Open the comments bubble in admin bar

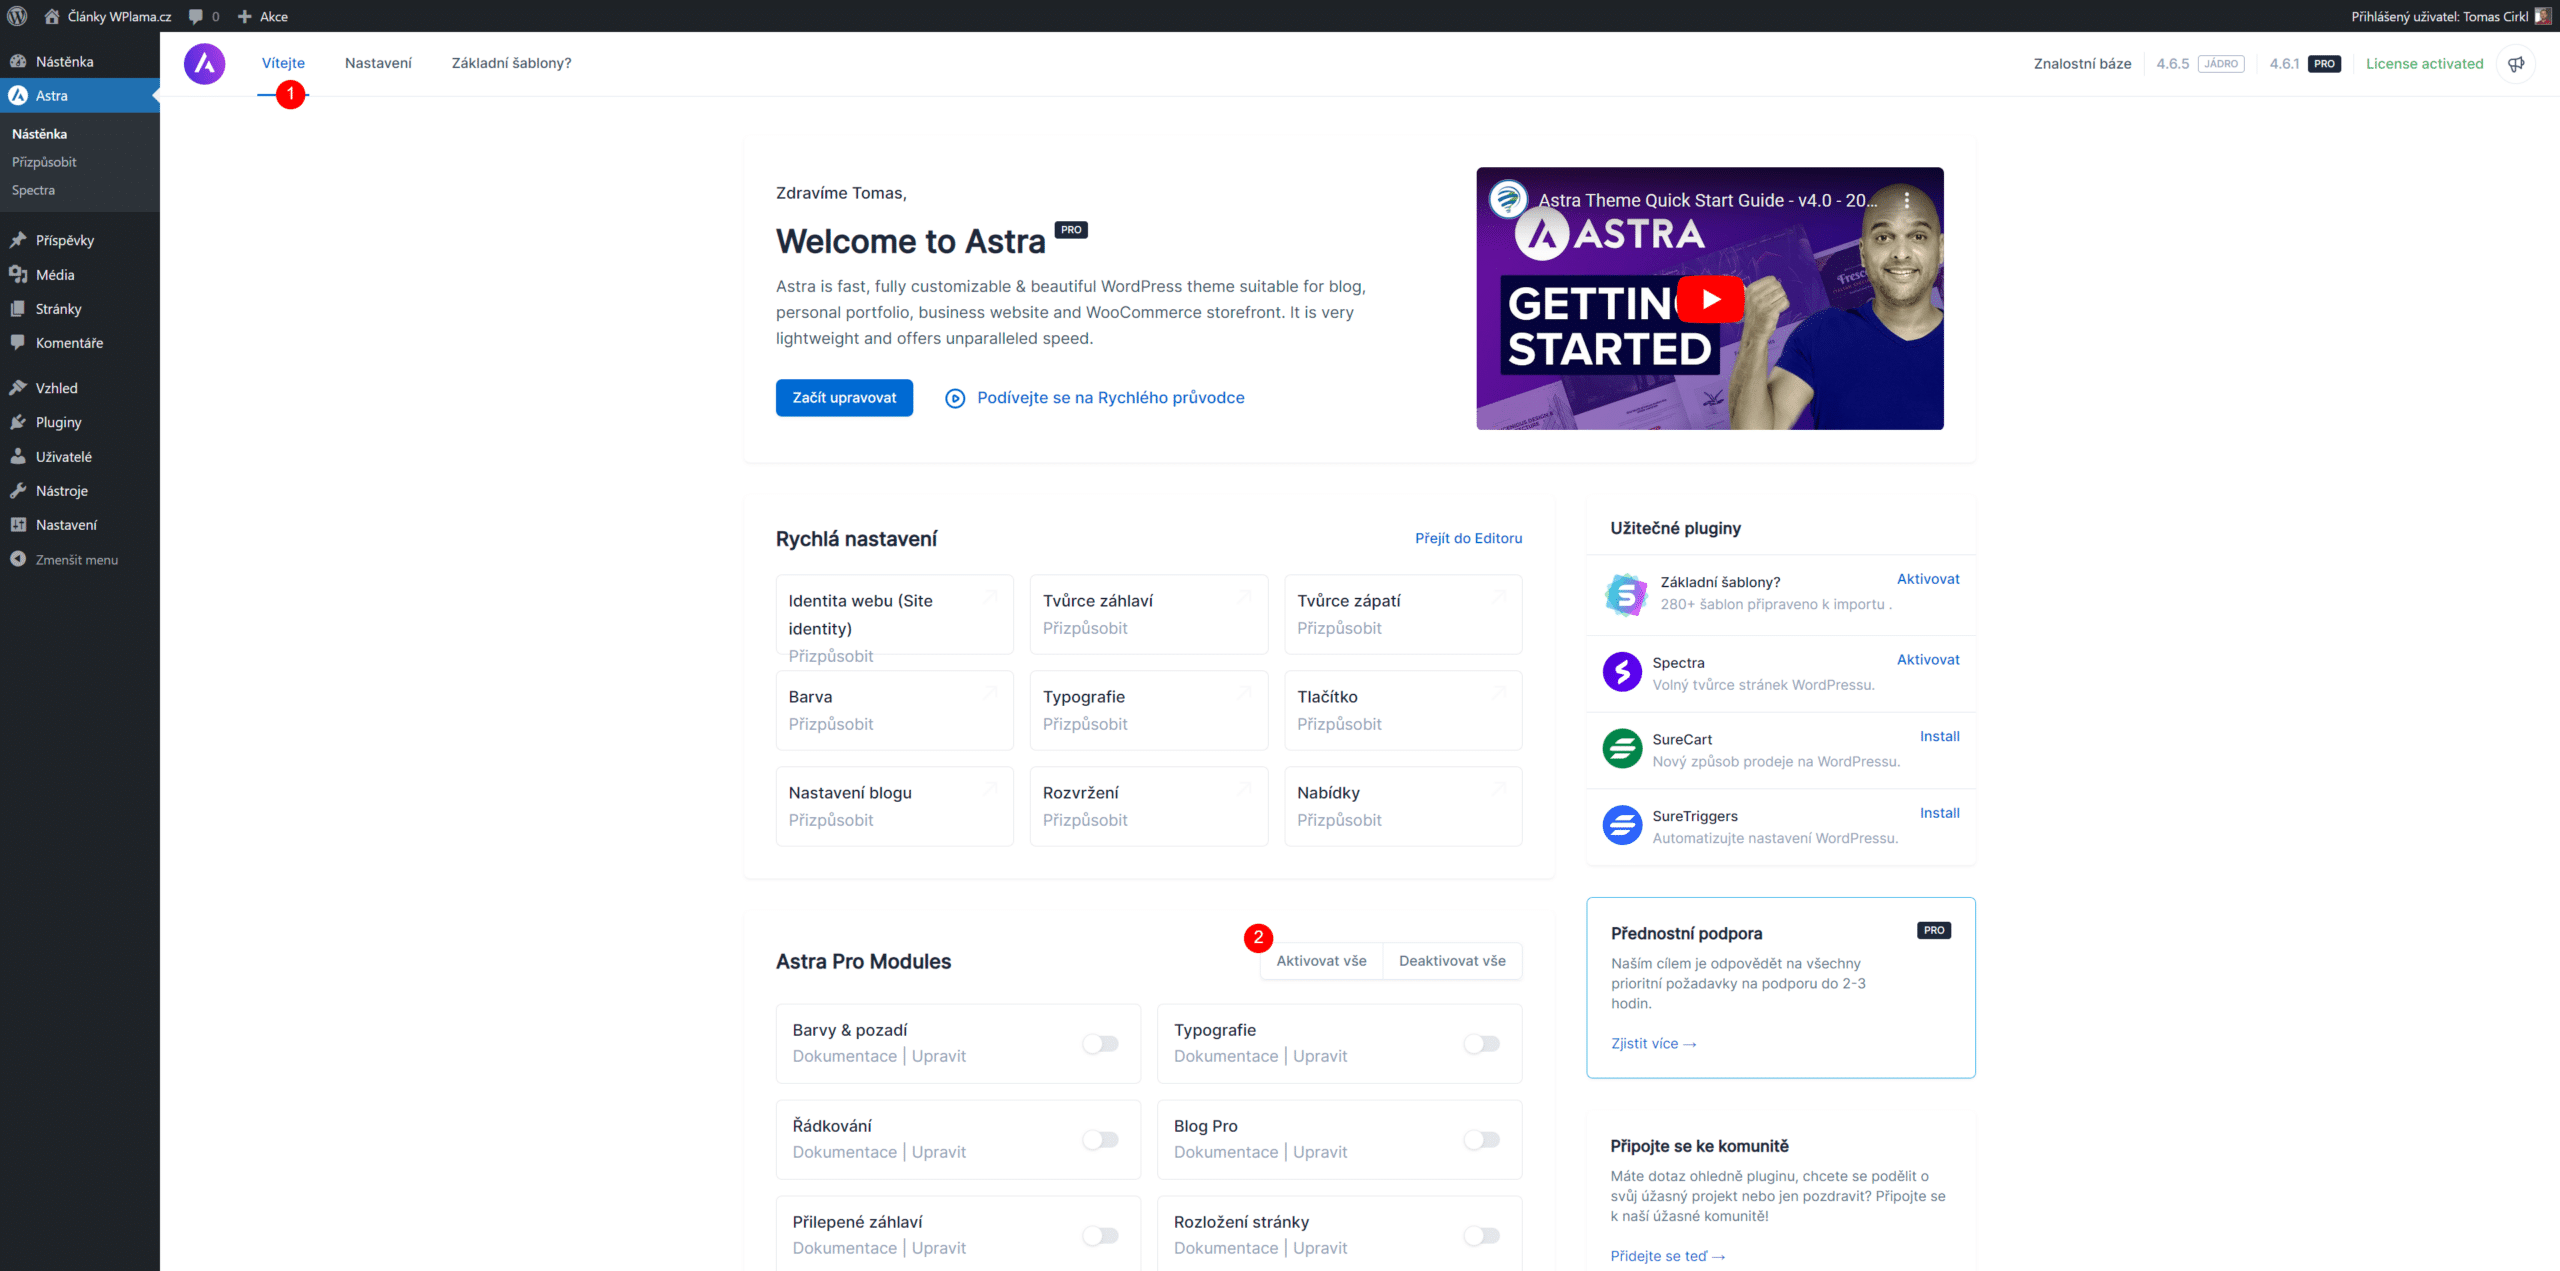(x=196, y=16)
